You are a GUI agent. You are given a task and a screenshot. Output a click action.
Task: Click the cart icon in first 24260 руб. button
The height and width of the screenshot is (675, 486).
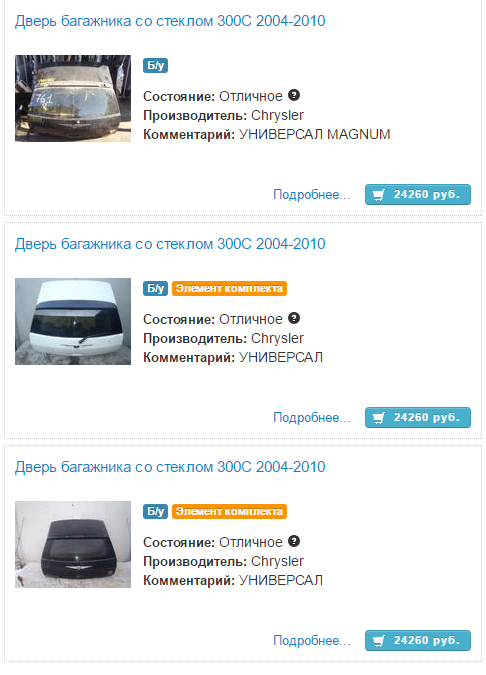point(378,195)
